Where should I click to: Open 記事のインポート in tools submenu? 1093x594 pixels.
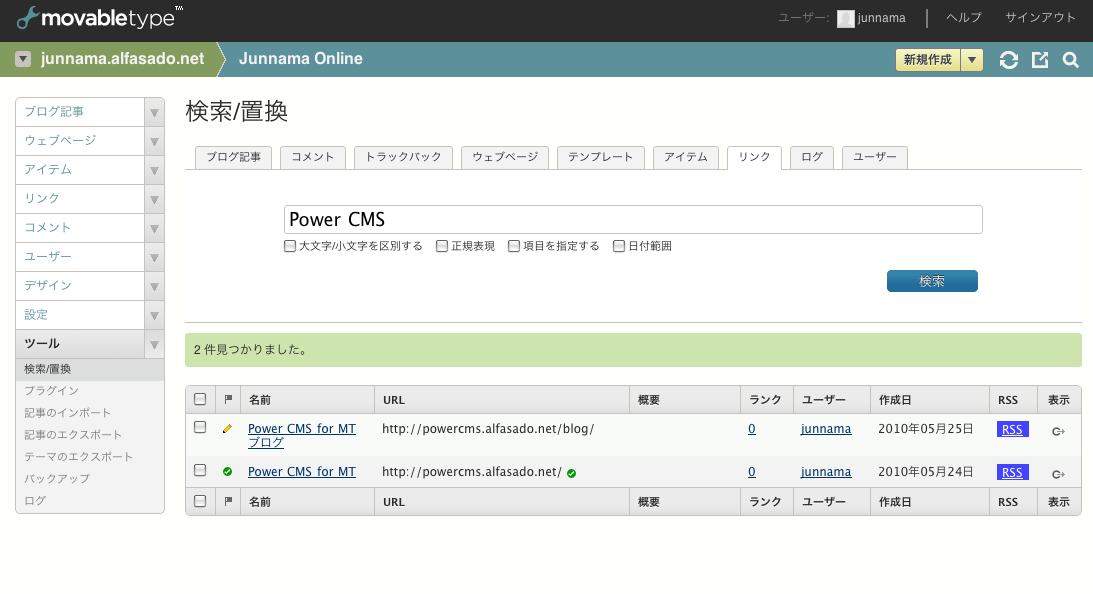(x=68, y=413)
